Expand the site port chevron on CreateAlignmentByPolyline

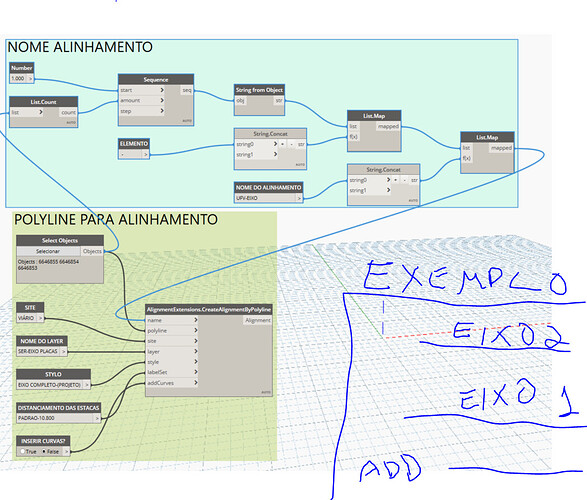195,341
